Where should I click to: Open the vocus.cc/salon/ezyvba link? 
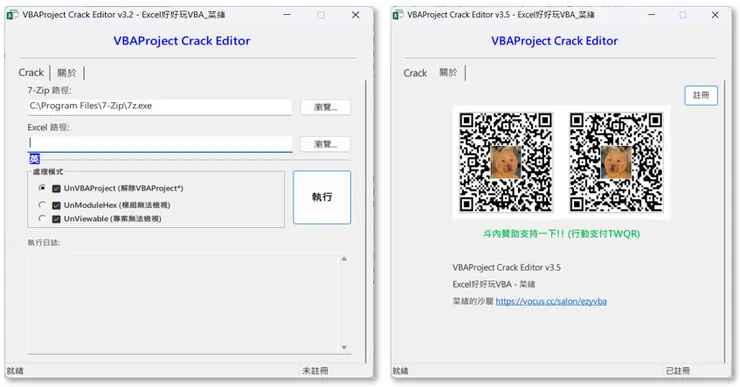pyautogui.click(x=551, y=301)
